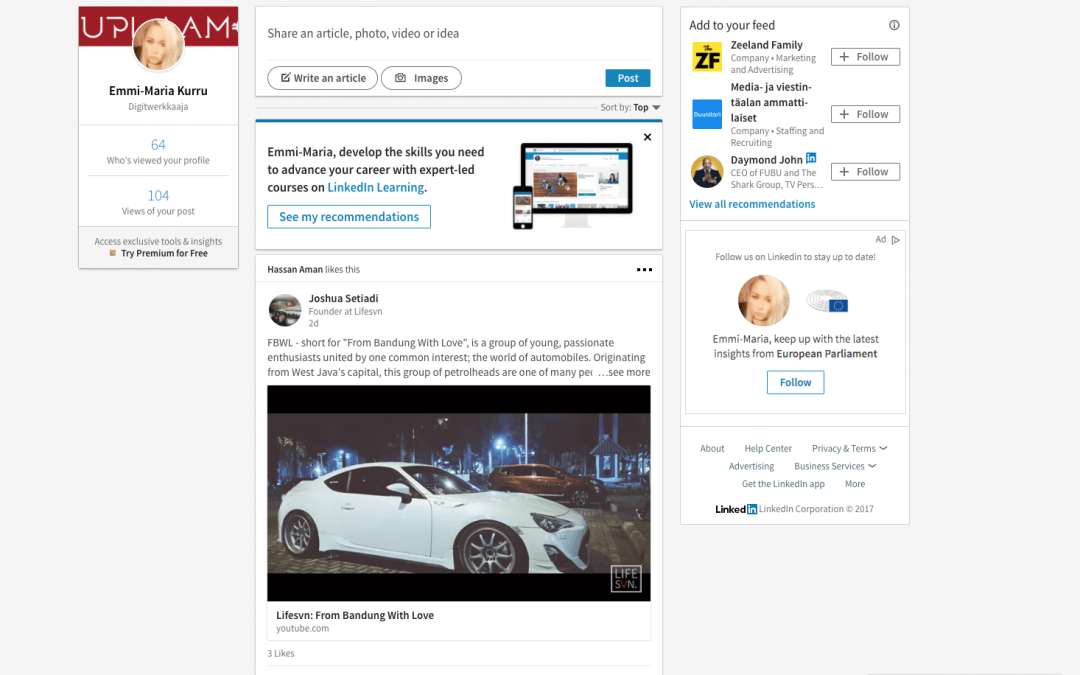Image resolution: width=1080 pixels, height=675 pixels.
Task: Click the LinkedIn influencer badge beside Daymond John
Action: (811, 158)
